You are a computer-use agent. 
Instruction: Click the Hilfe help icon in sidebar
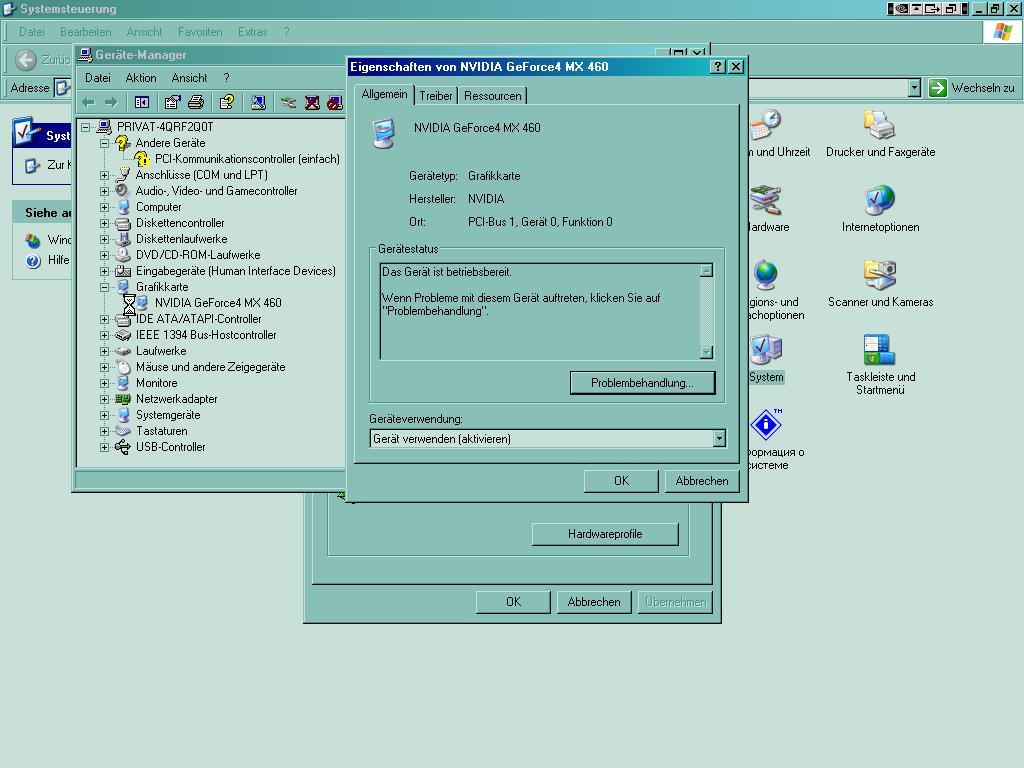[33, 261]
